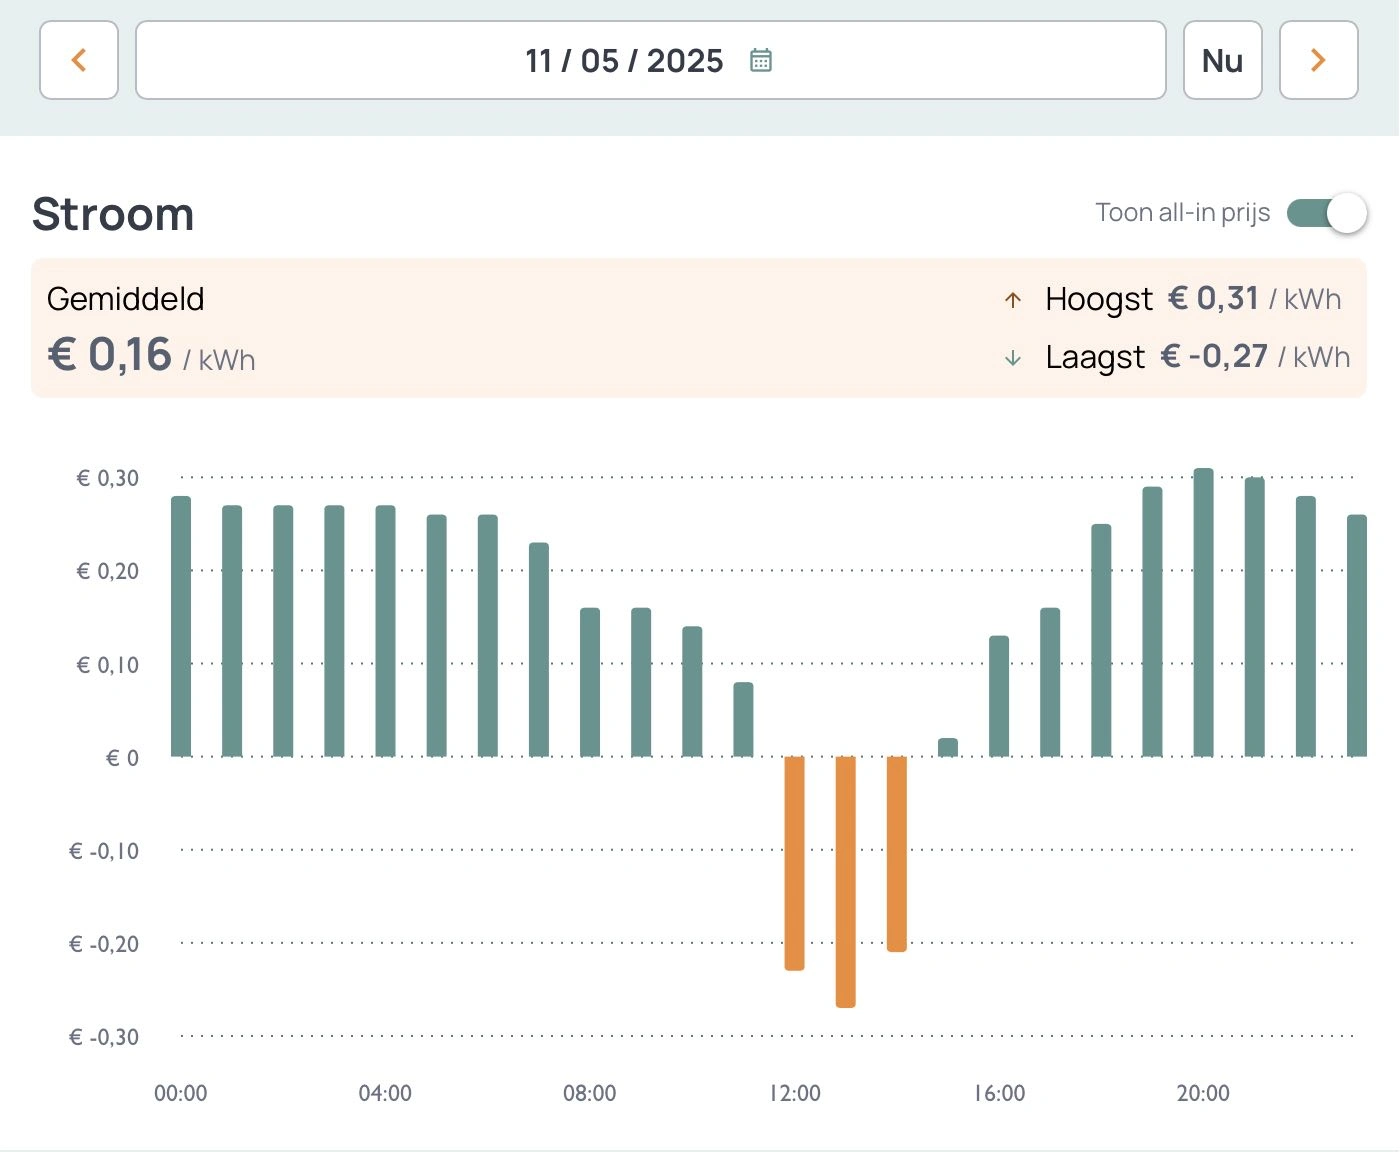The width and height of the screenshot is (1400, 1152).
Task: Select the Stroom section heading
Action: click(x=113, y=213)
